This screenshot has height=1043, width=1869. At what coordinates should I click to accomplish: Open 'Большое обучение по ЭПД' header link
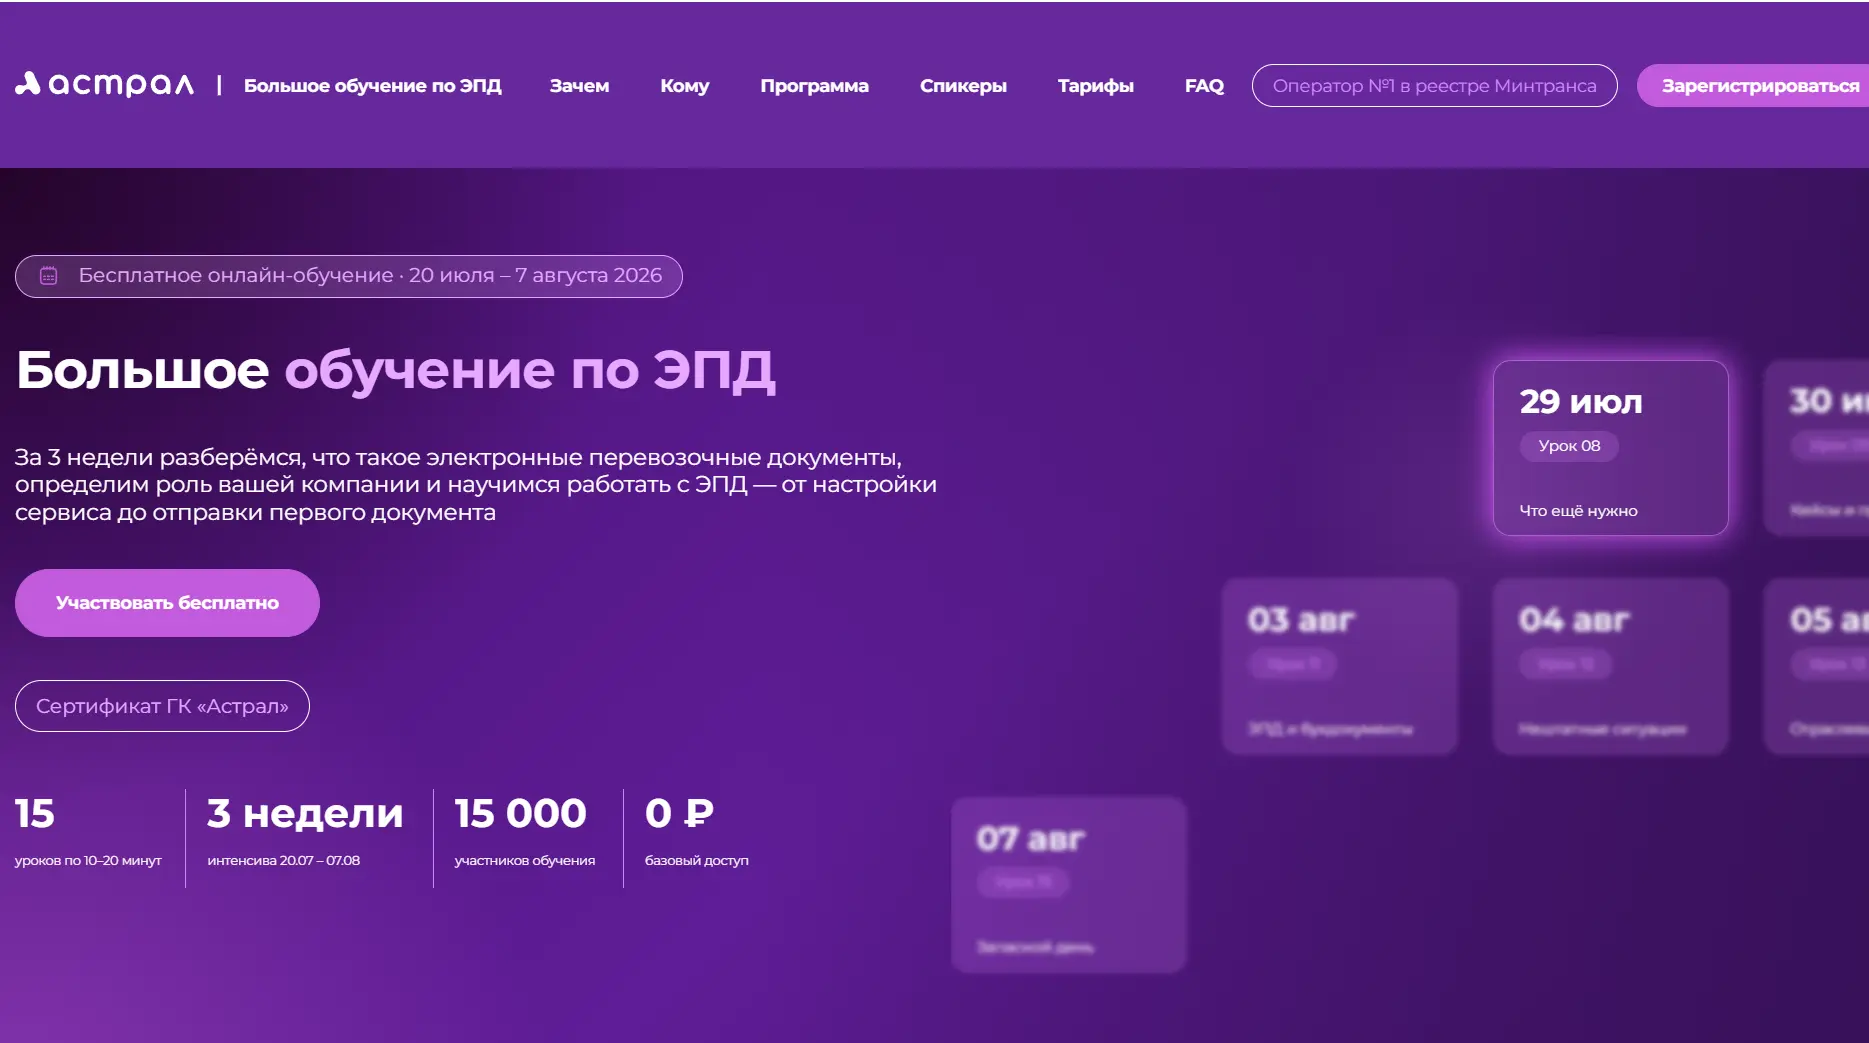[x=373, y=86]
